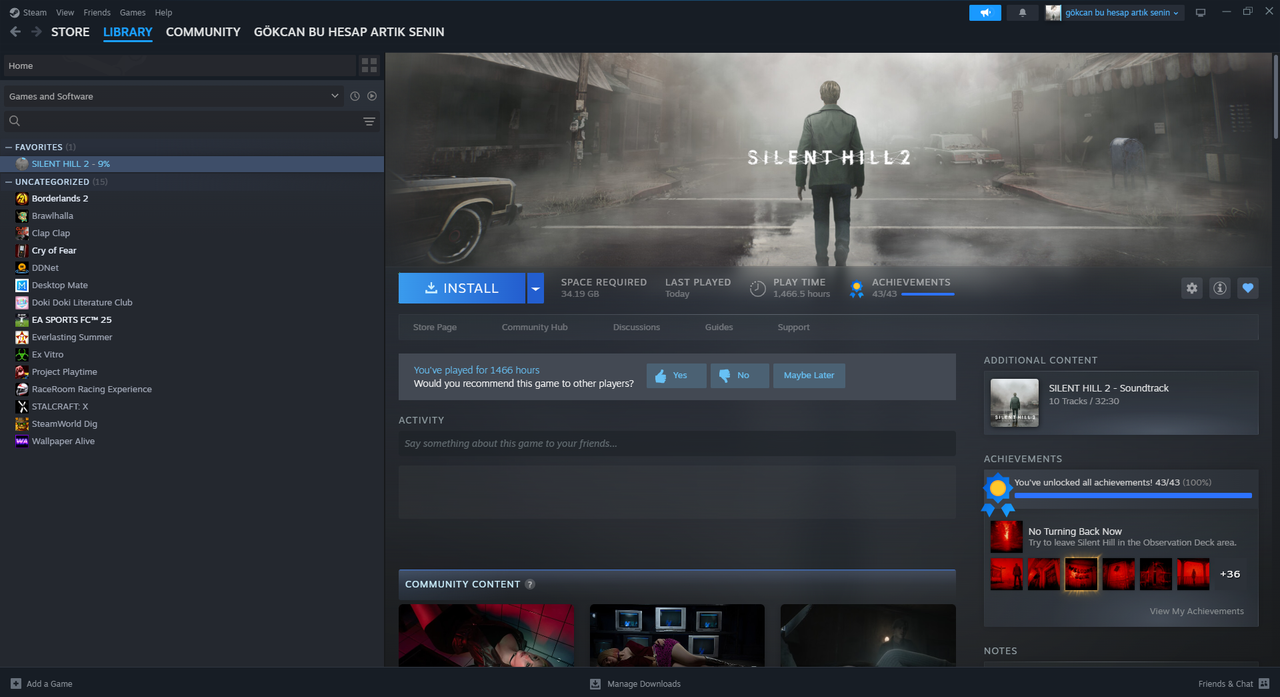Click the DDNet game icon
Viewport: 1280px width, 697px height.
tap(22, 268)
